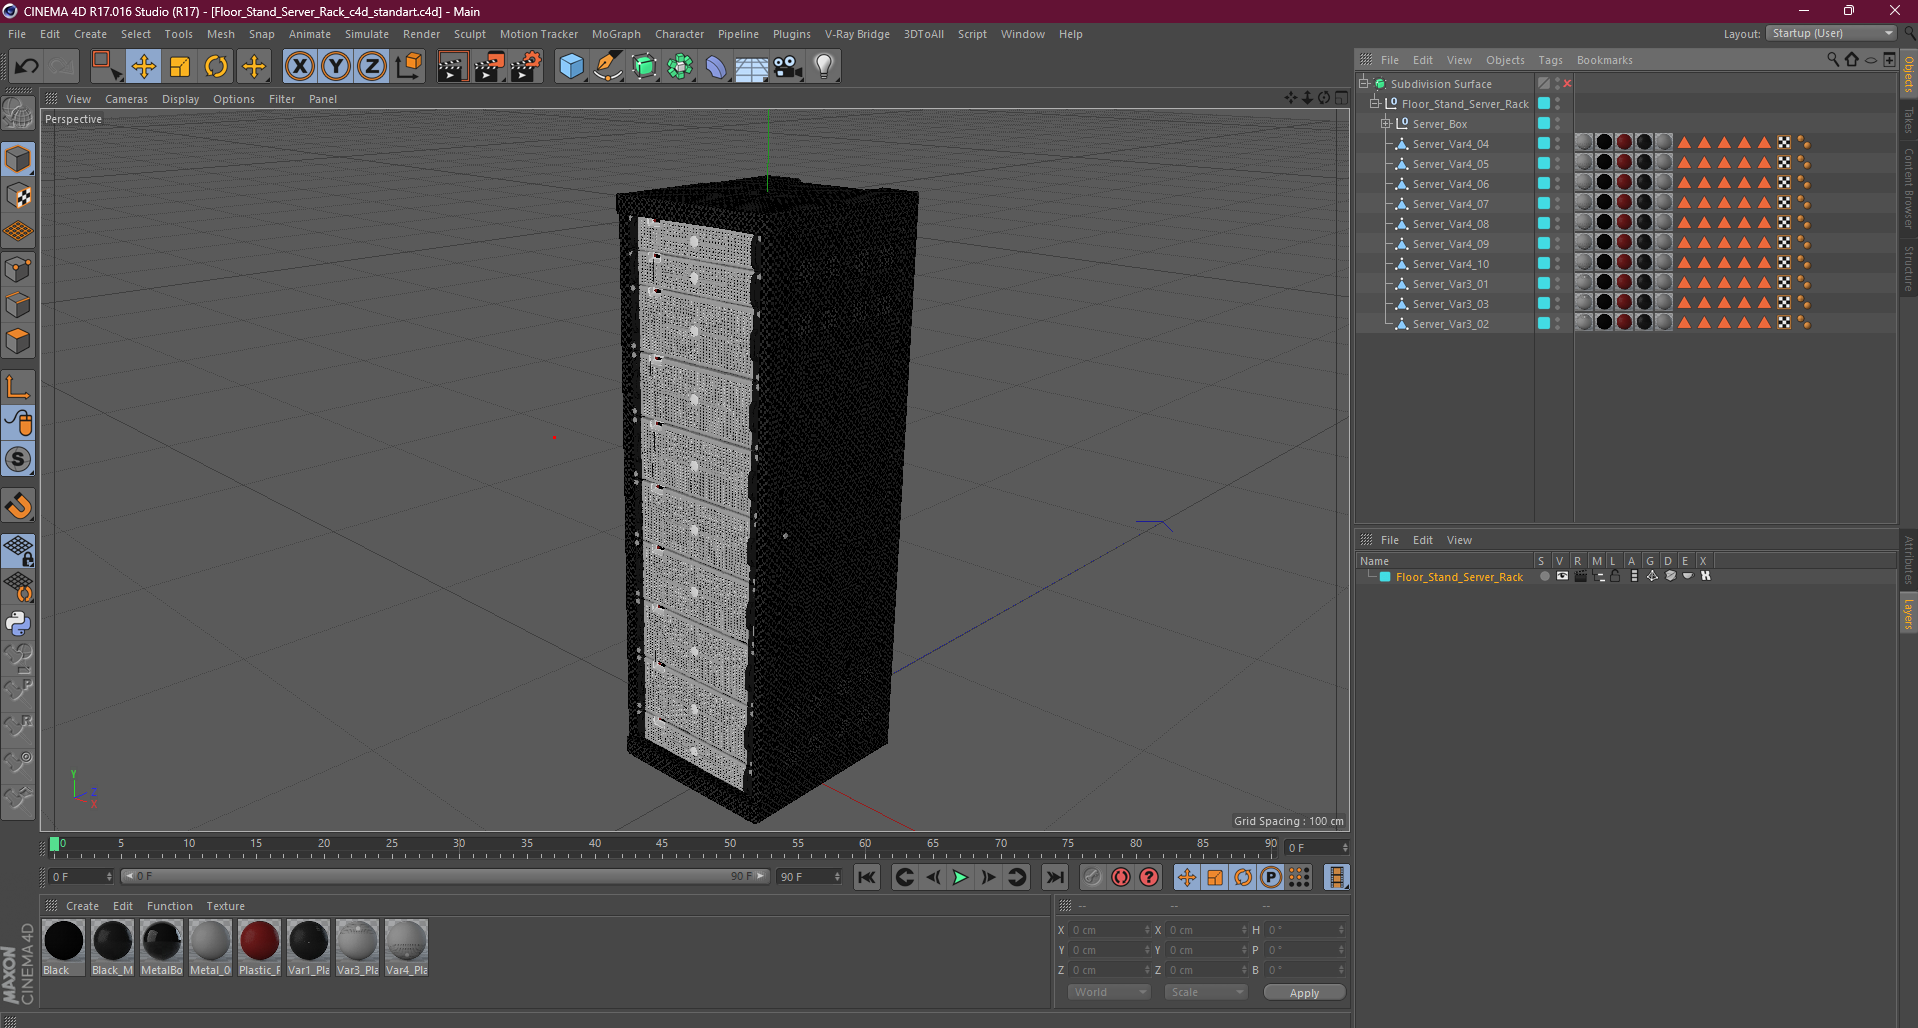This screenshot has width=1918, height=1028.
Task: Go to start of animation
Action: (x=867, y=877)
